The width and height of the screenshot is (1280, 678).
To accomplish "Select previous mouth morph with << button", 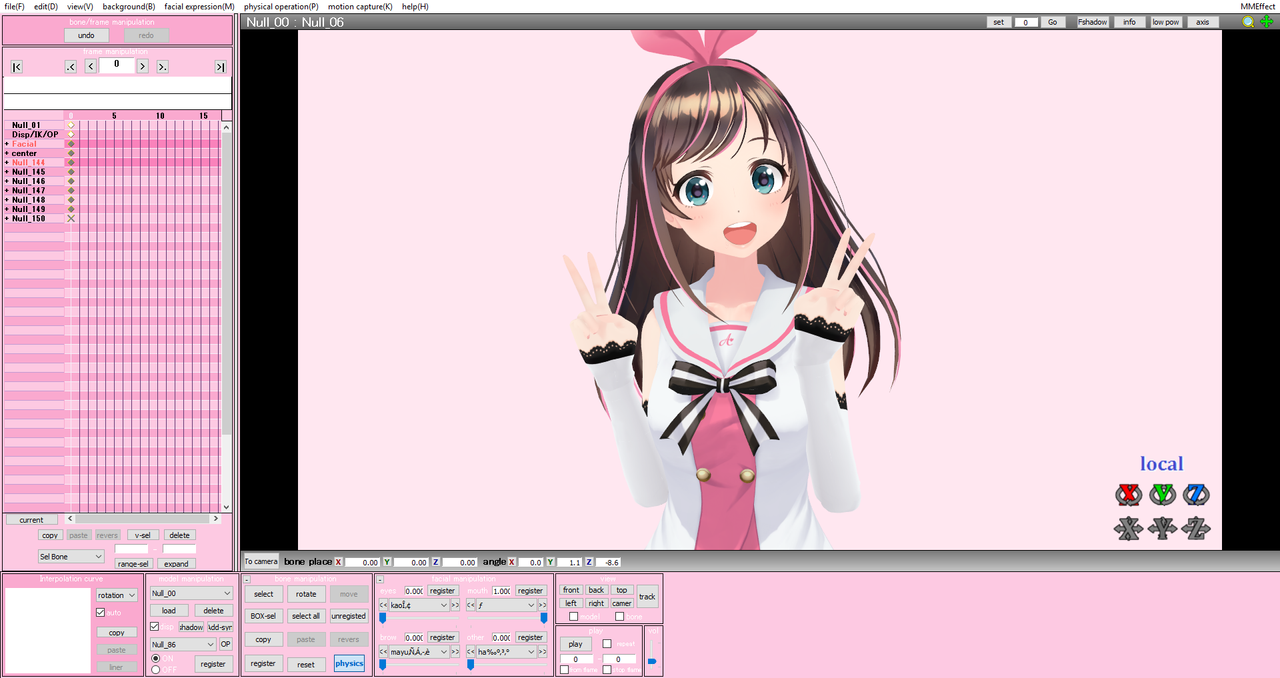I will pyautogui.click(x=470, y=605).
